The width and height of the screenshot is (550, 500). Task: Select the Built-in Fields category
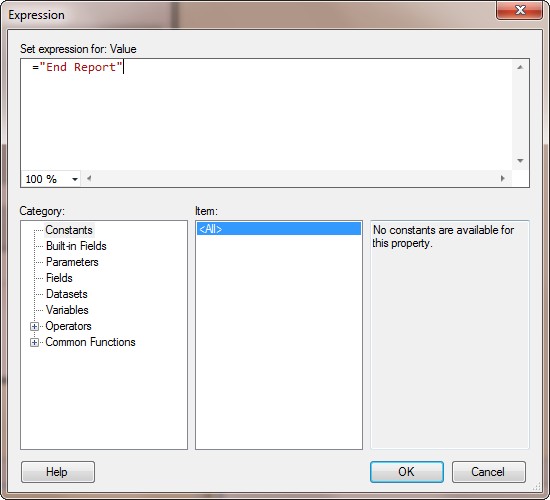coord(76,246)
